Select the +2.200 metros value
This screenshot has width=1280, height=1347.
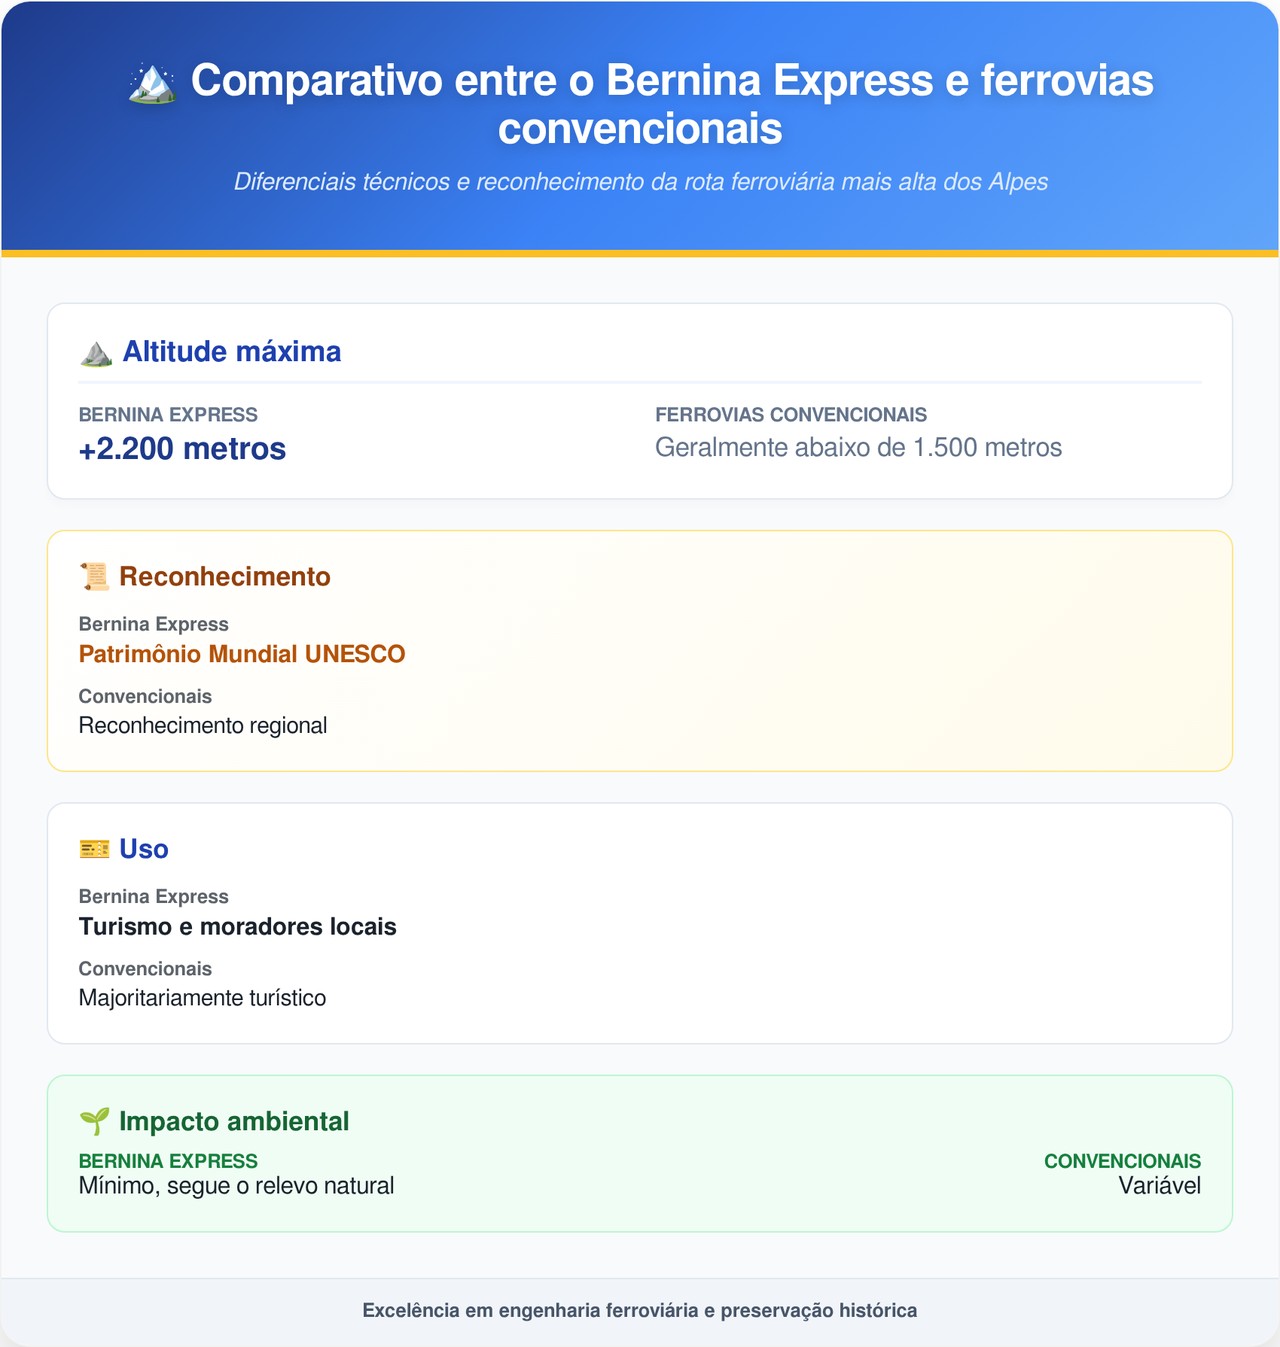[182, 449]
